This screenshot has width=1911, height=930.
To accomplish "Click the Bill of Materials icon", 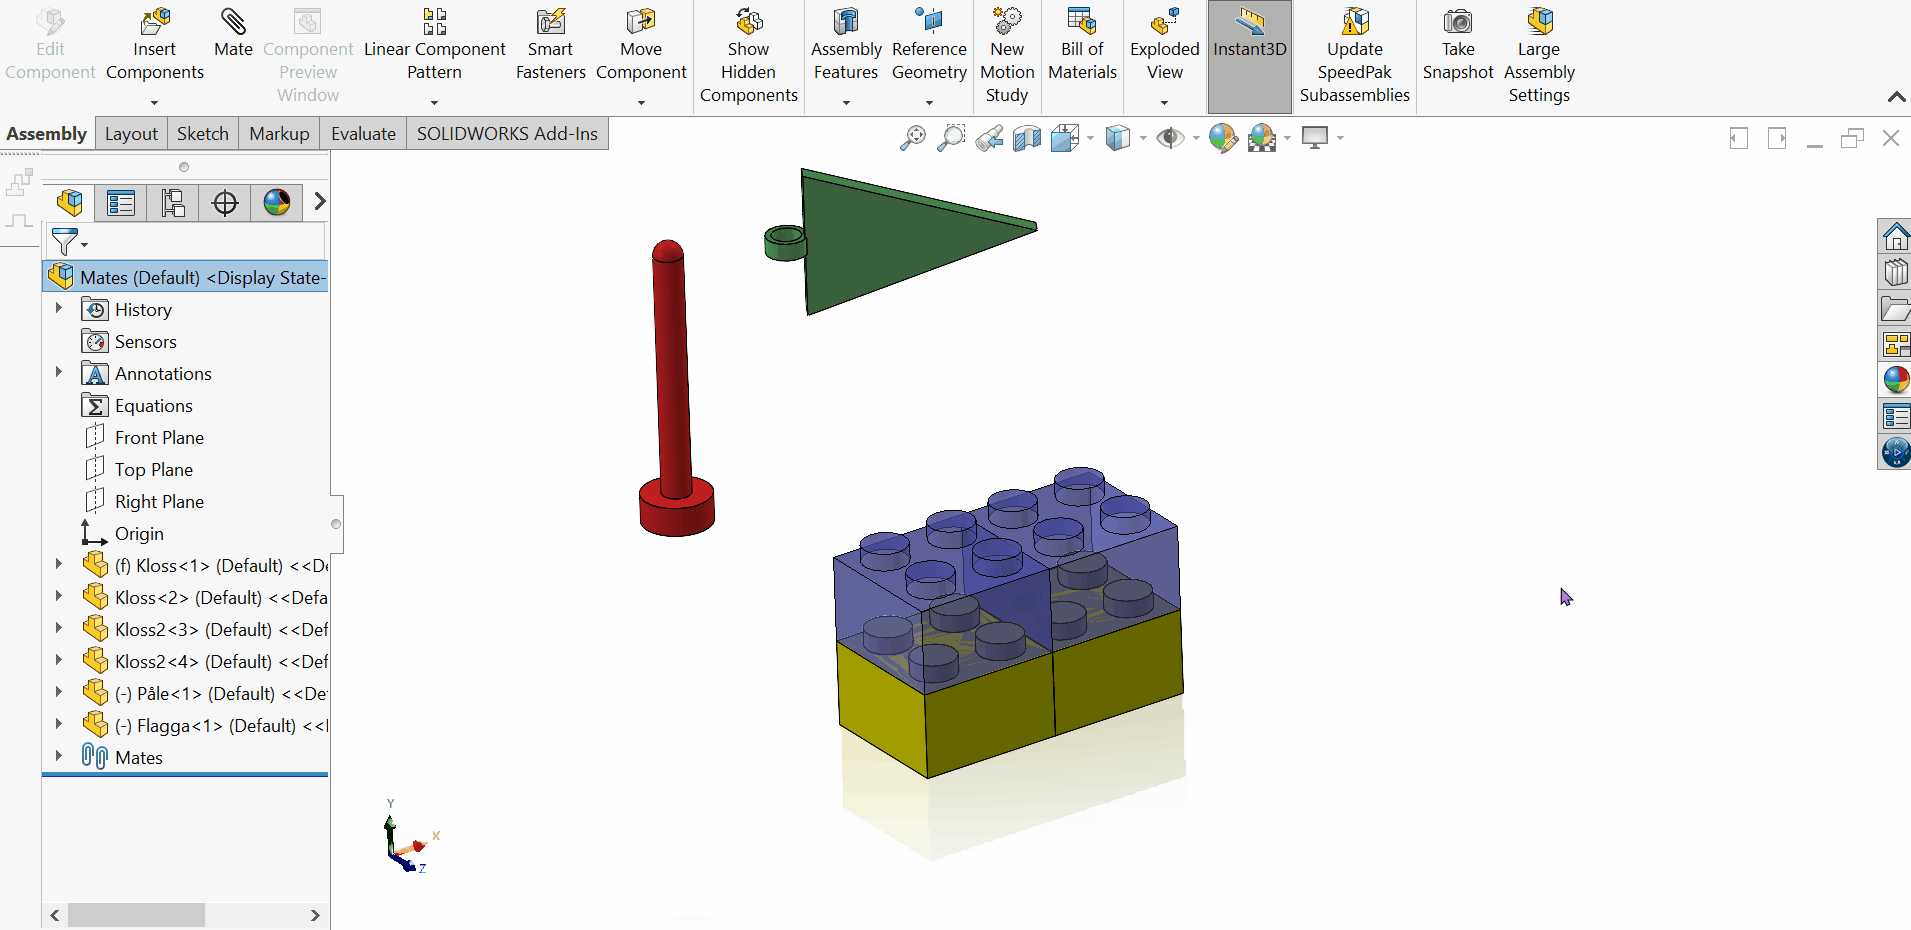I will pos(1081,22).
